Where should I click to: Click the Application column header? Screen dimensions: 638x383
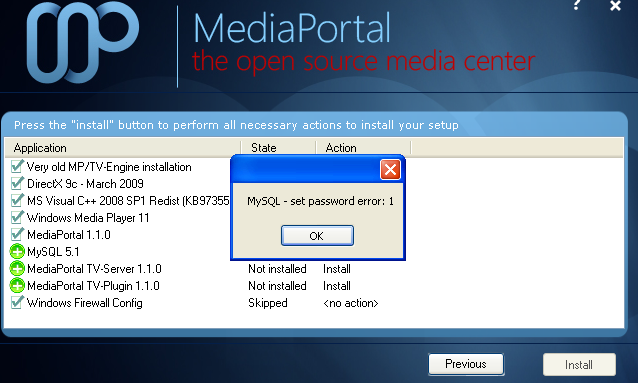[123, 148]
